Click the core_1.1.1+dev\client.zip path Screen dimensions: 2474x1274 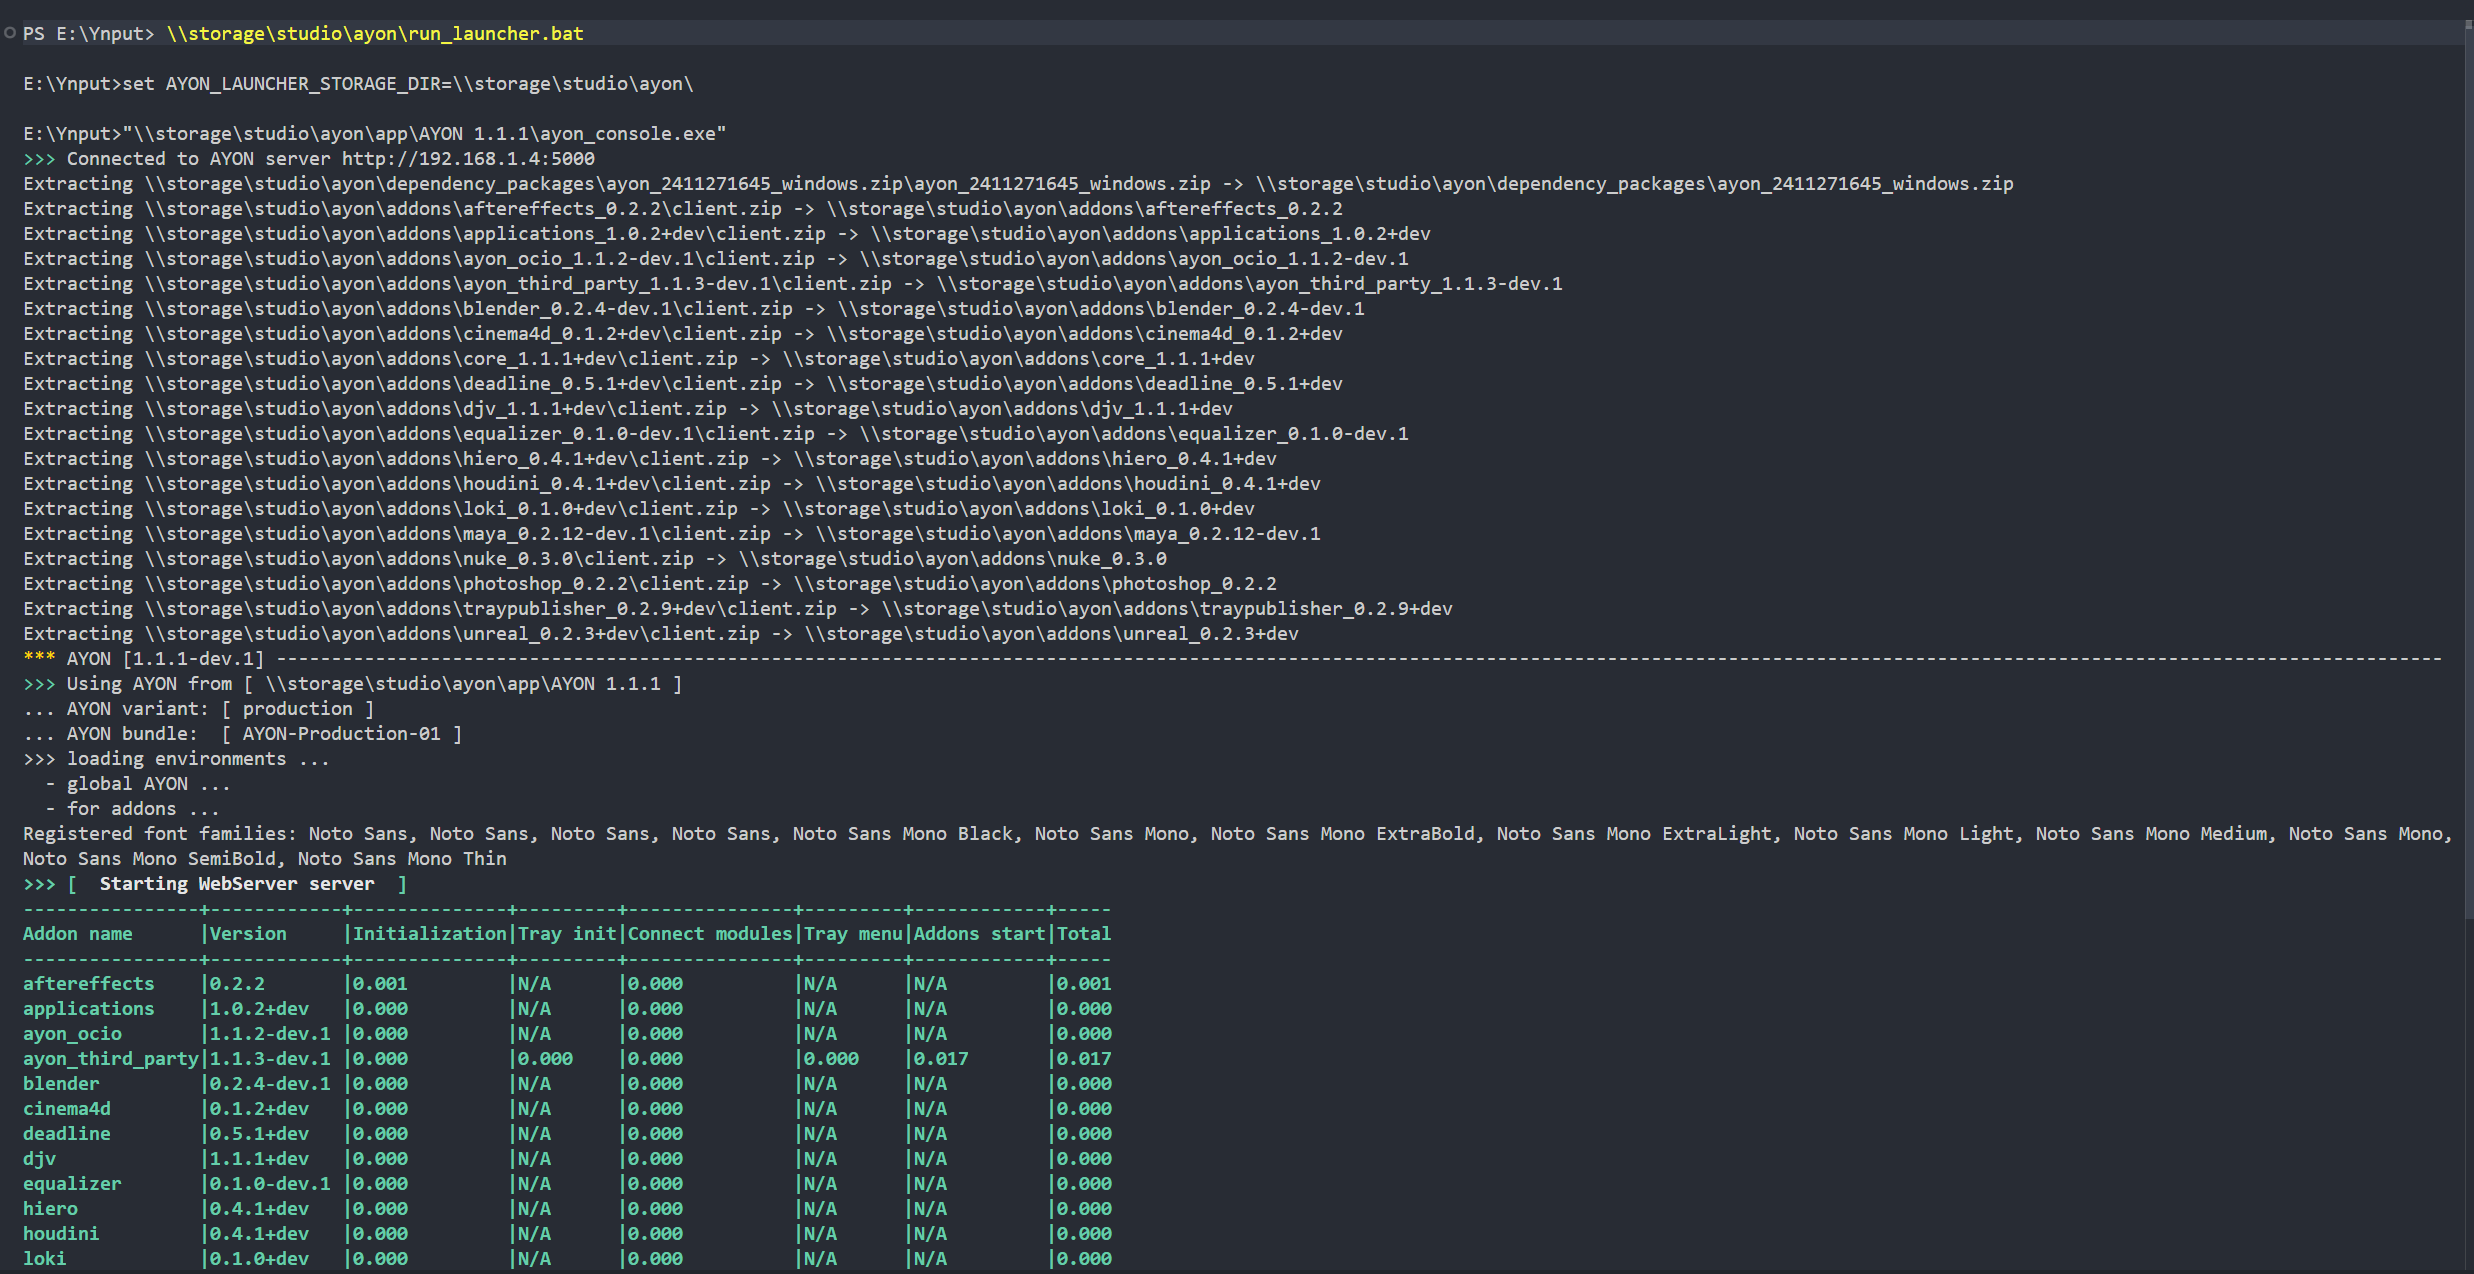click(441, 358)
